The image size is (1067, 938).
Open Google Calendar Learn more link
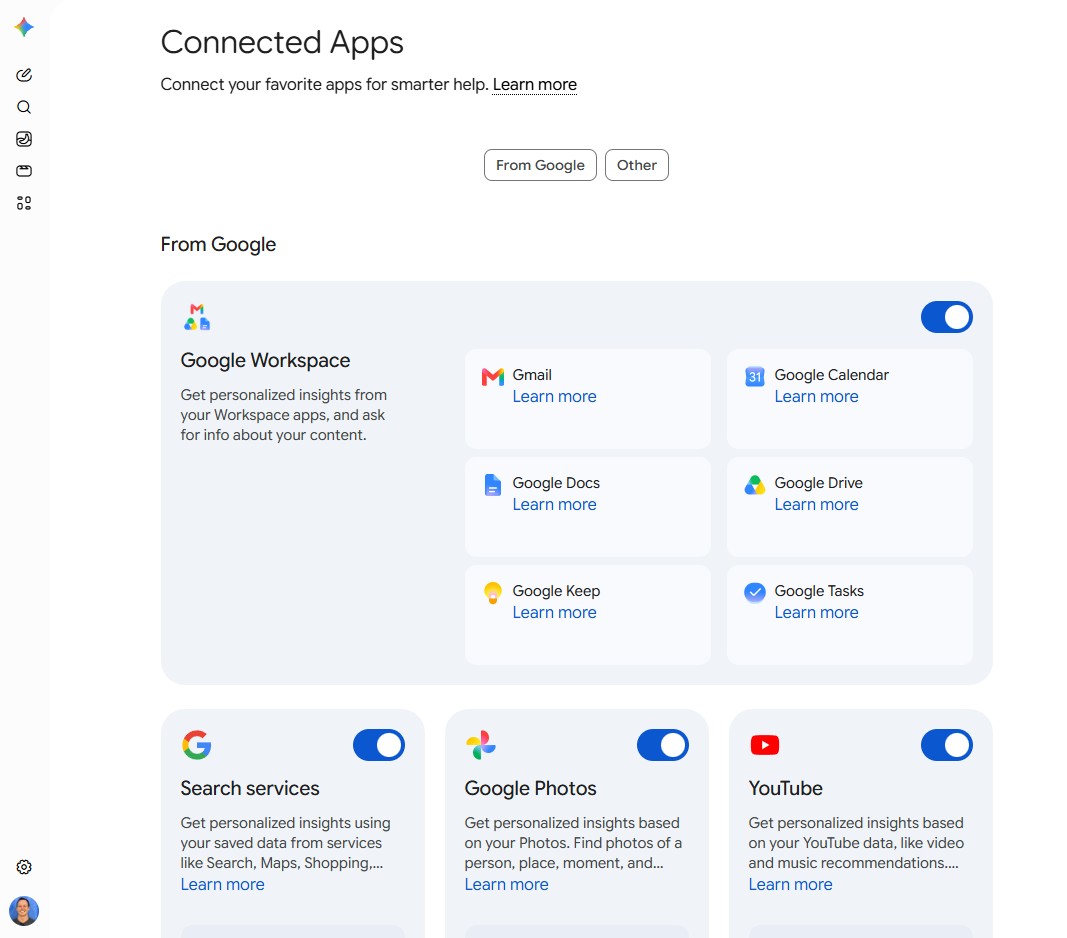817,397
